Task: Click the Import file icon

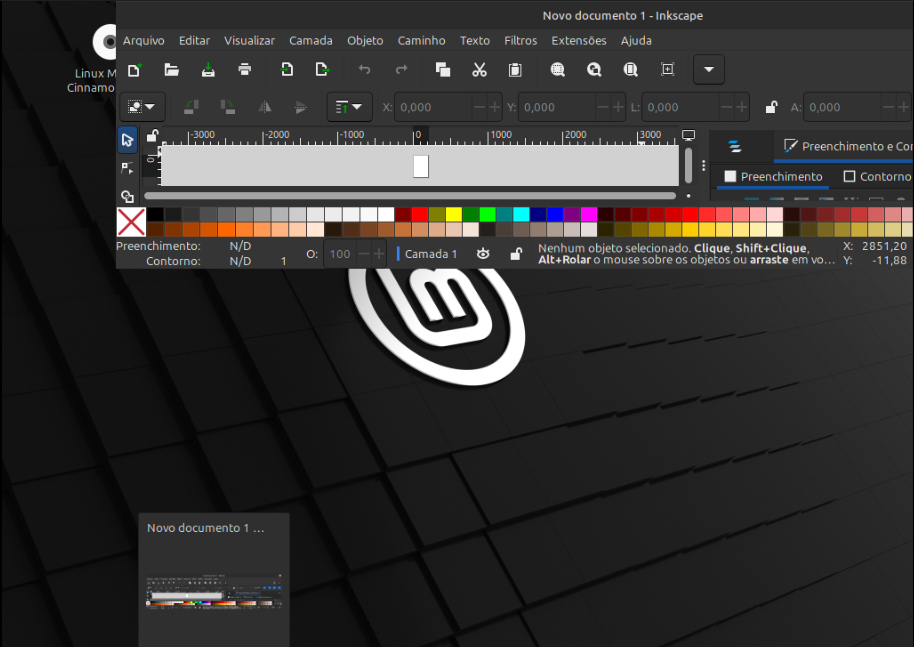Action: (286, 70)
